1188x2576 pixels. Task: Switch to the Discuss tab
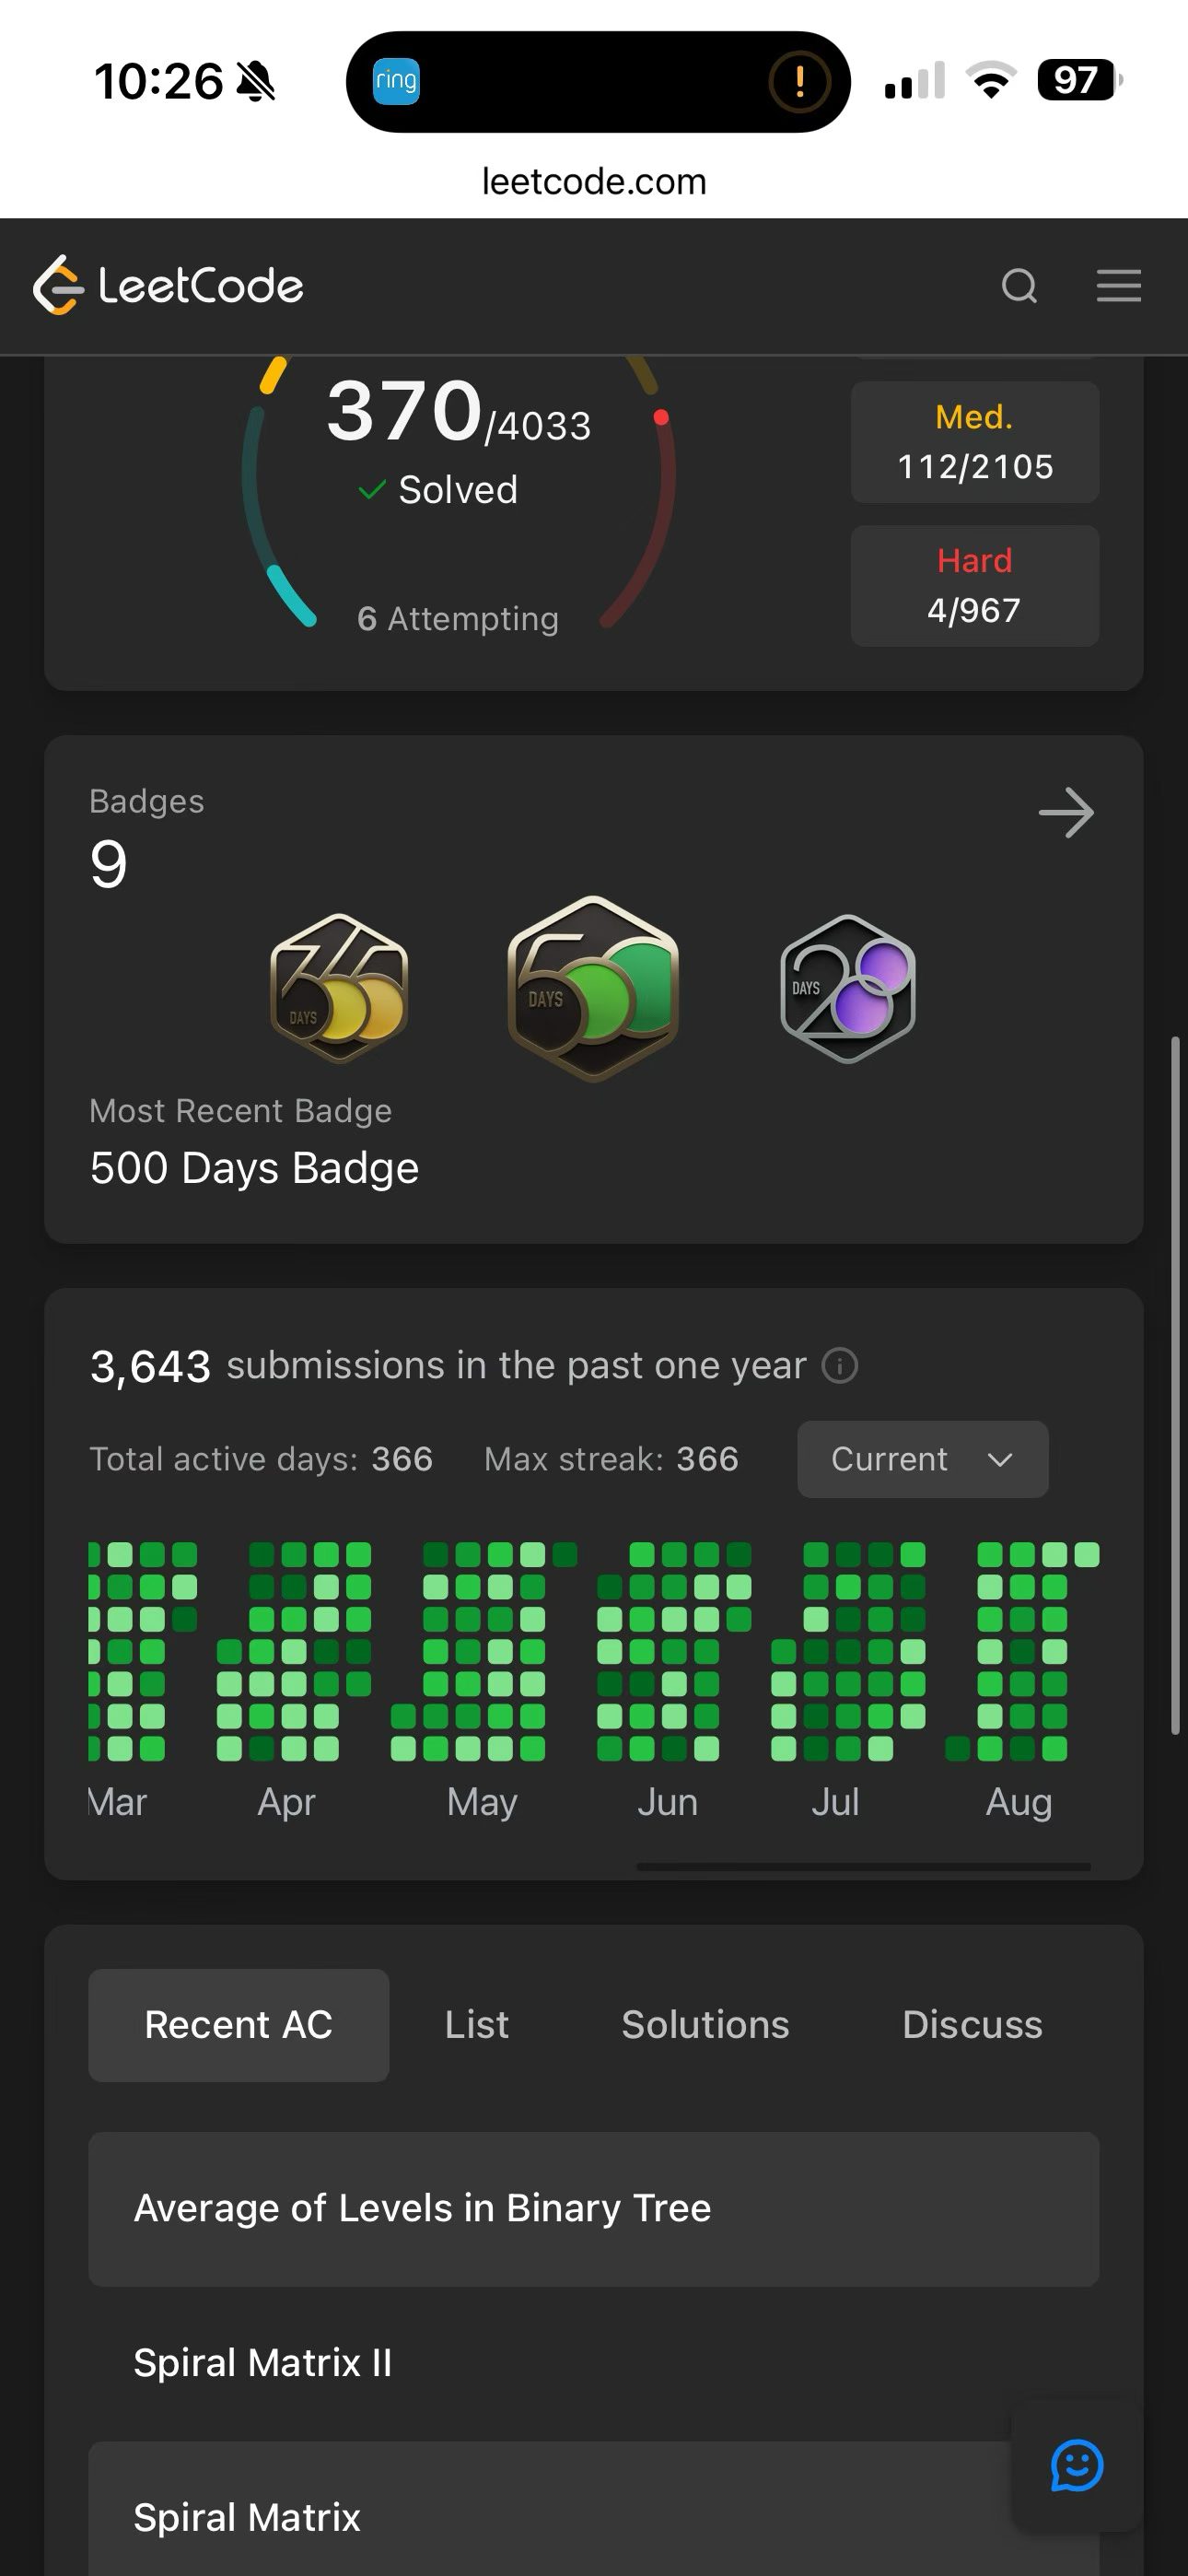coord(972,2026)
